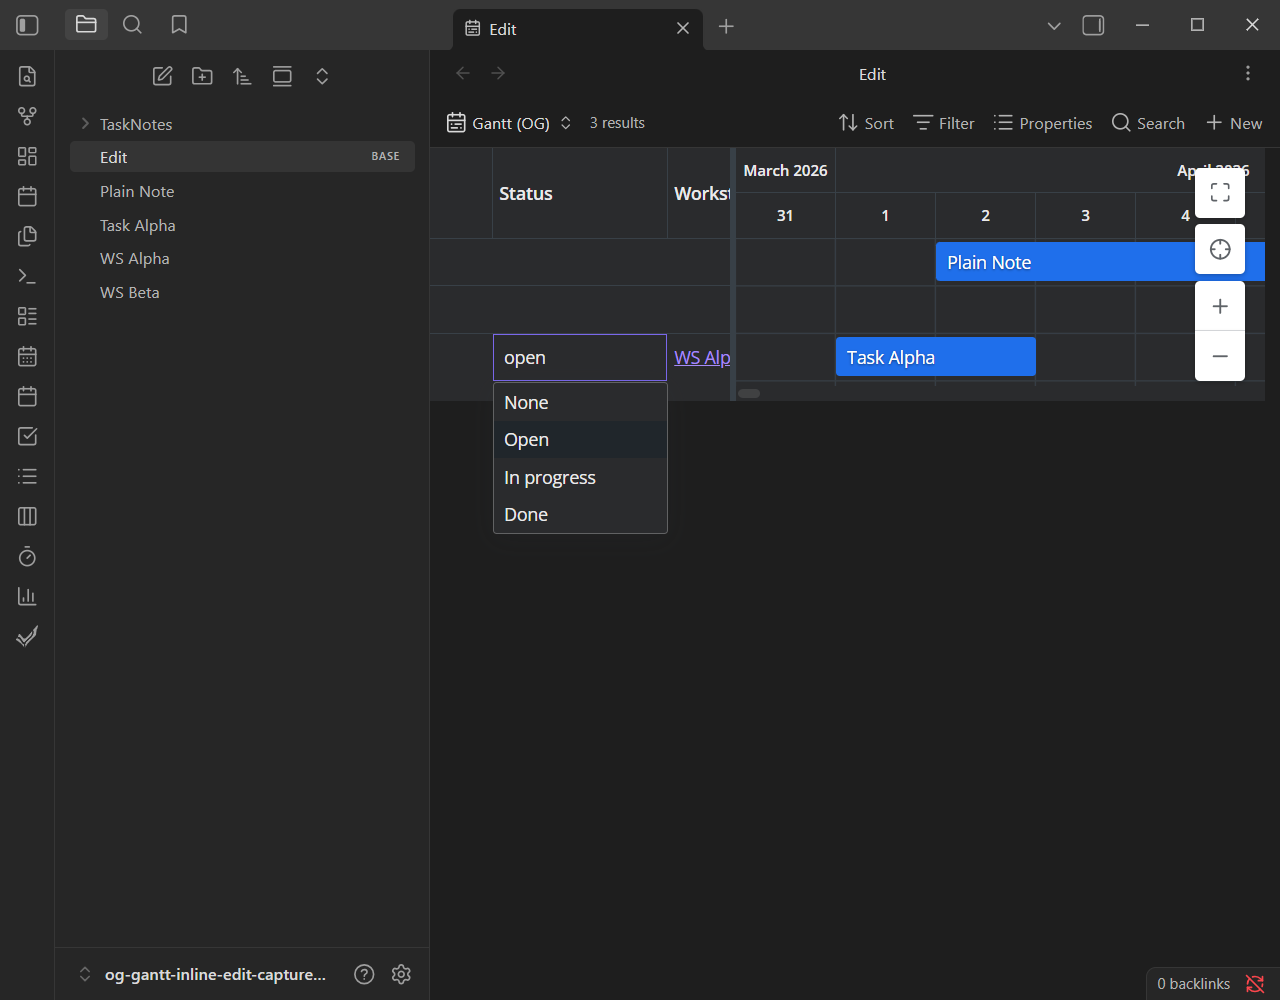Click the three-column kanban ribbon icon
Screen dimensions: 1280x1000
(27, 516)
